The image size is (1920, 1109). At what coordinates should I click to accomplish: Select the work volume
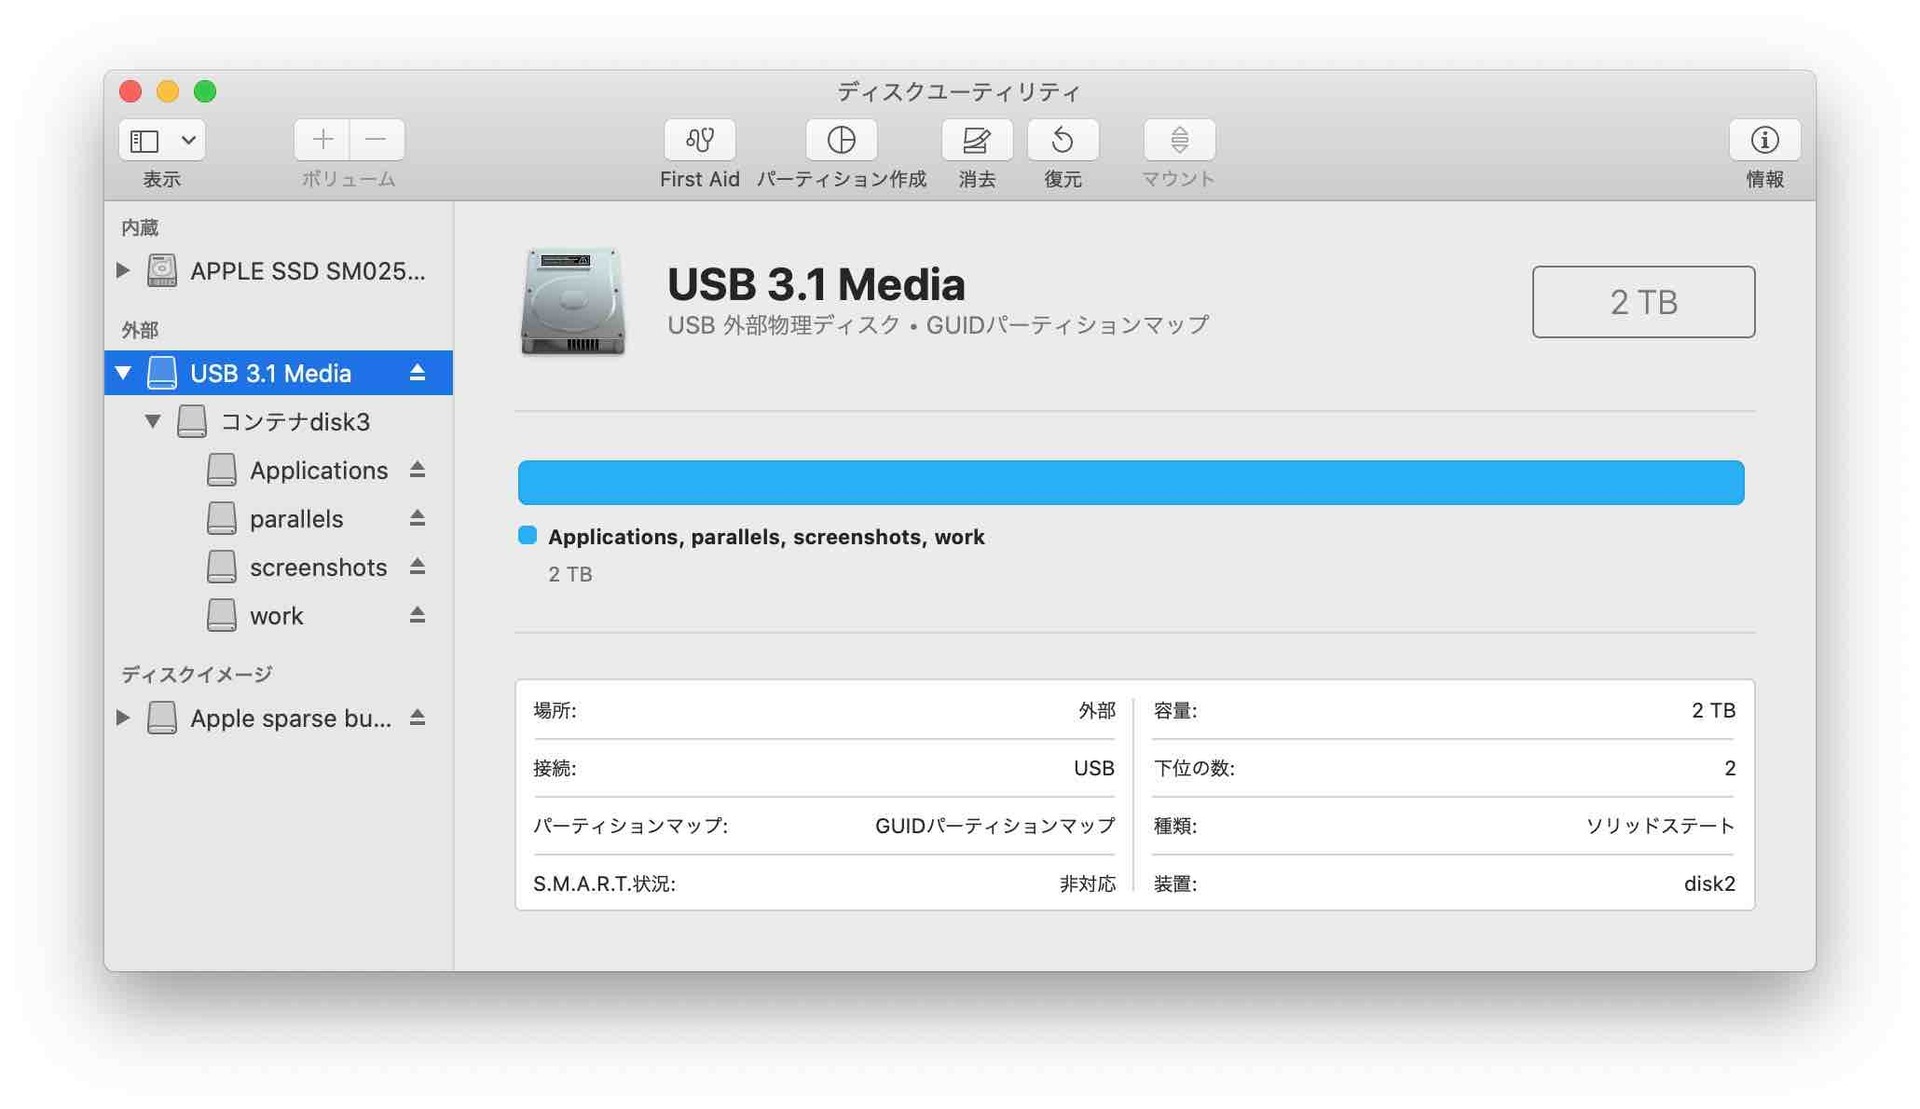tap(279, 616)
